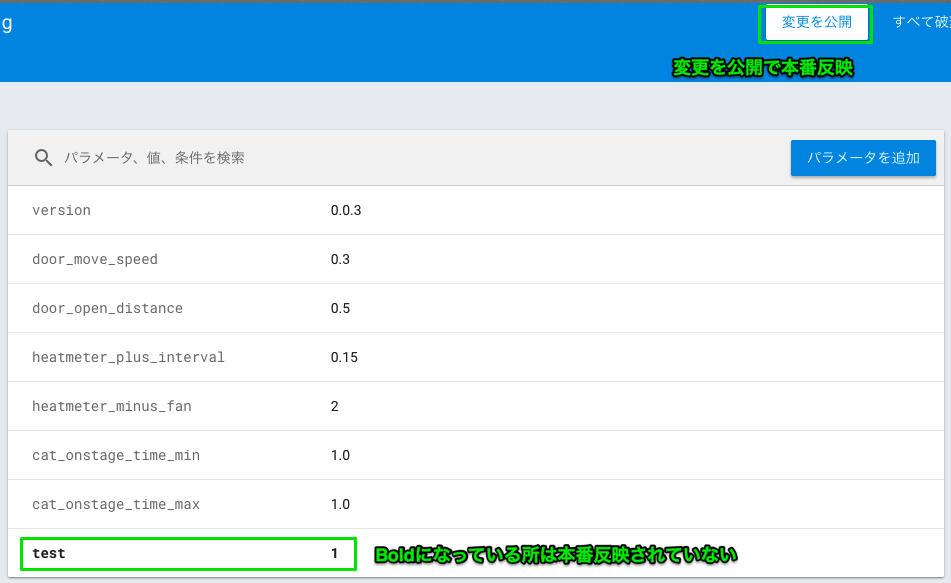Select the version parameter name
Image resolution: width=951 pixels, height=583 pixels.
coord(61,211)
